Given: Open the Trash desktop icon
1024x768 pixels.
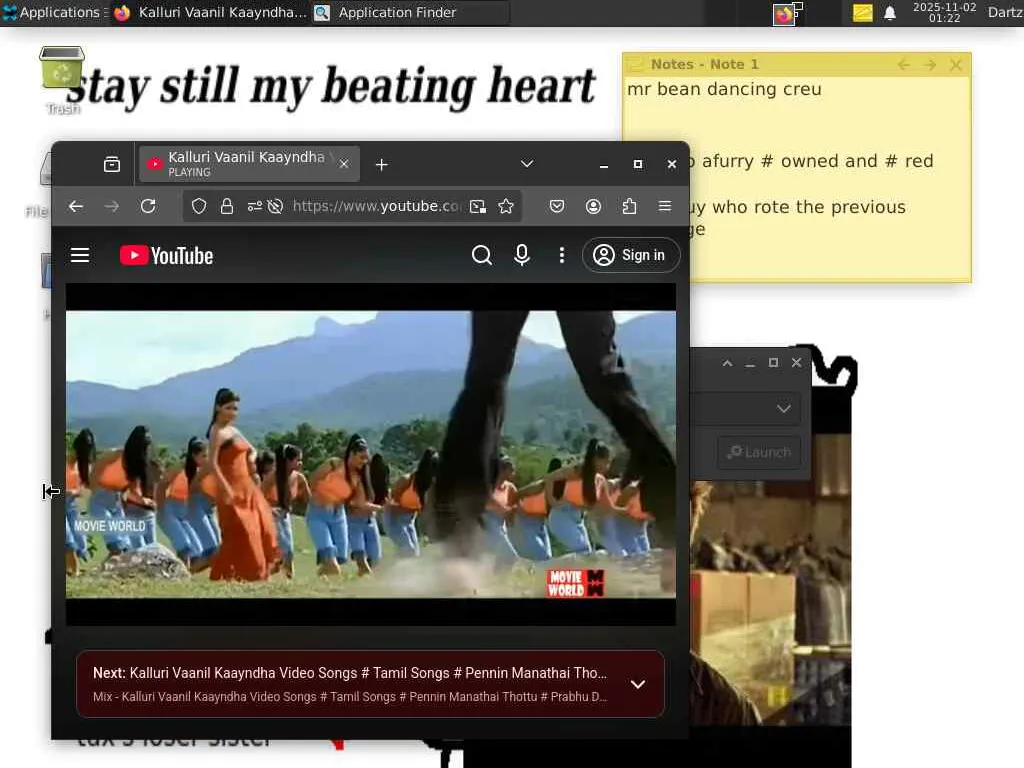Looking at the screenshot, I should [x=62, y=78].
